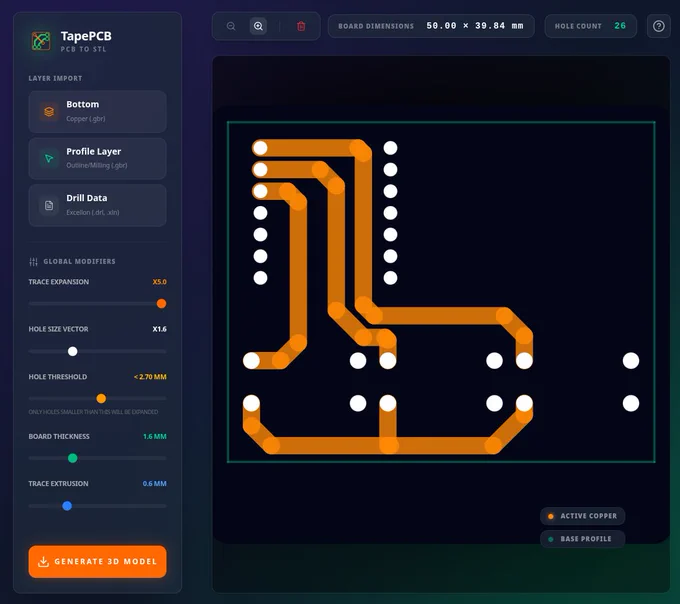Click the Bottom copper layer stack icon
Viewport: 680px width, 604px height.
pyautogui.click(x=49, y=111)
